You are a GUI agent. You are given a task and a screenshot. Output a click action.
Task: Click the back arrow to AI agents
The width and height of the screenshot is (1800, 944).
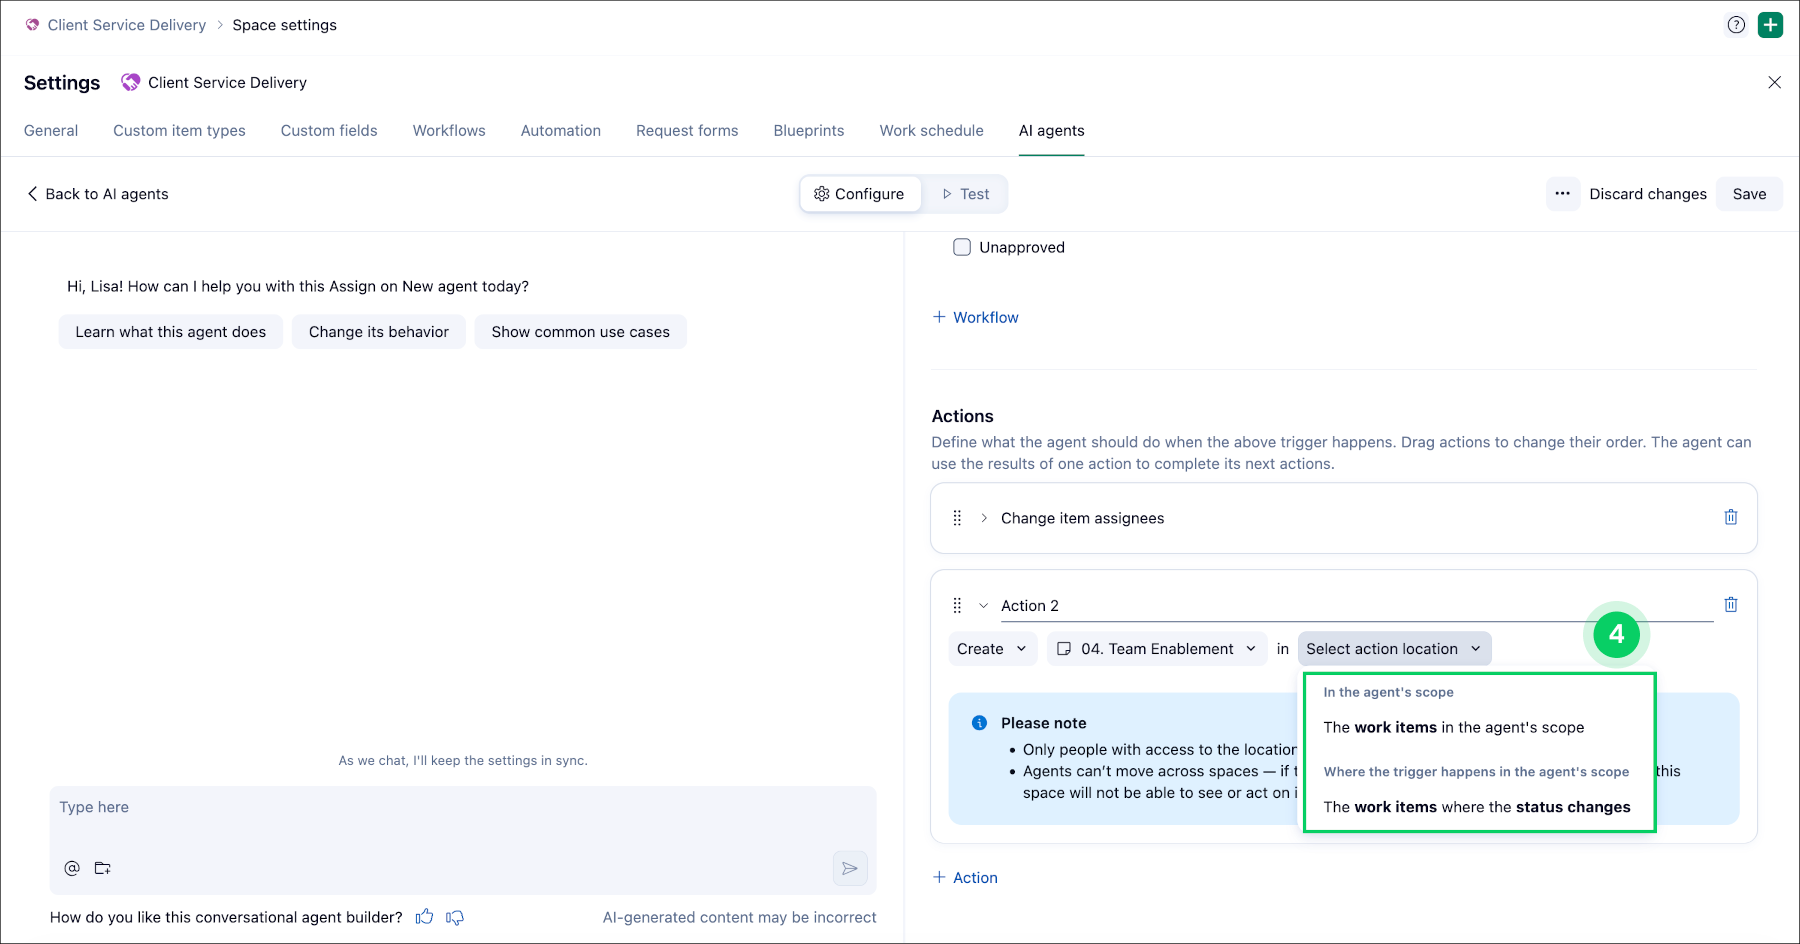click(x=33, y=194)
